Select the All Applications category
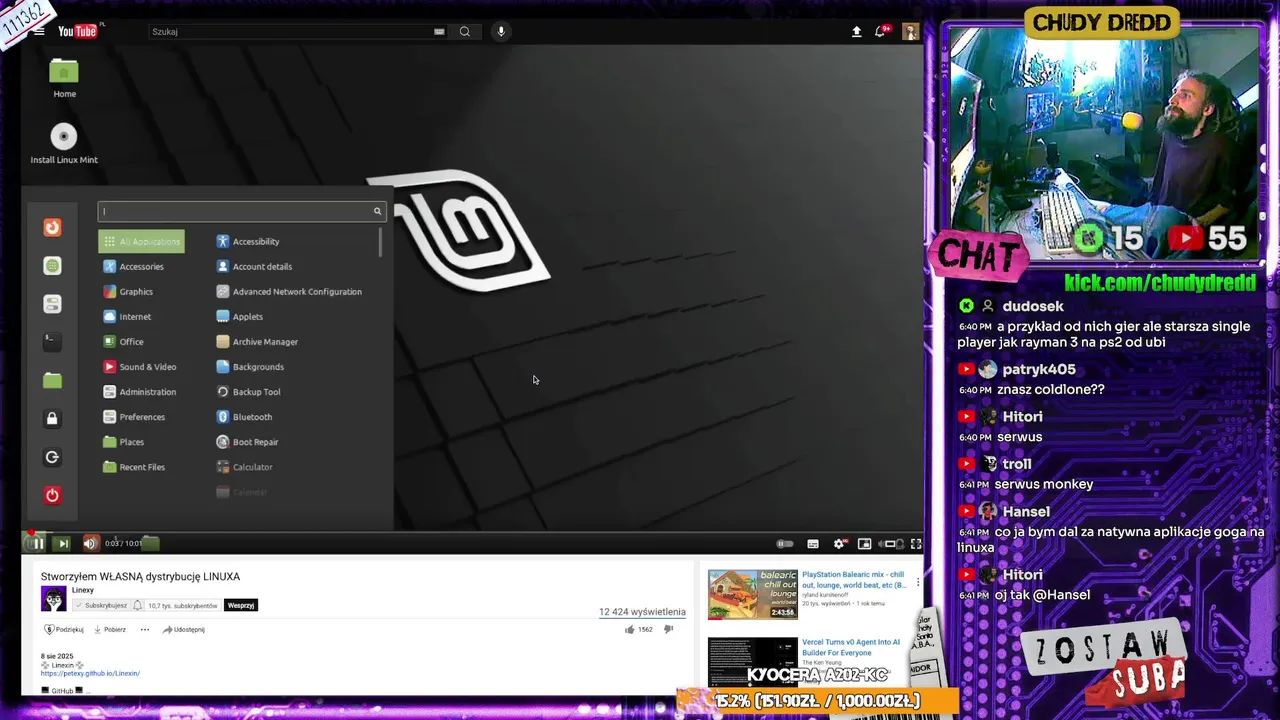The image size is (1280, 720). [141, 241]
